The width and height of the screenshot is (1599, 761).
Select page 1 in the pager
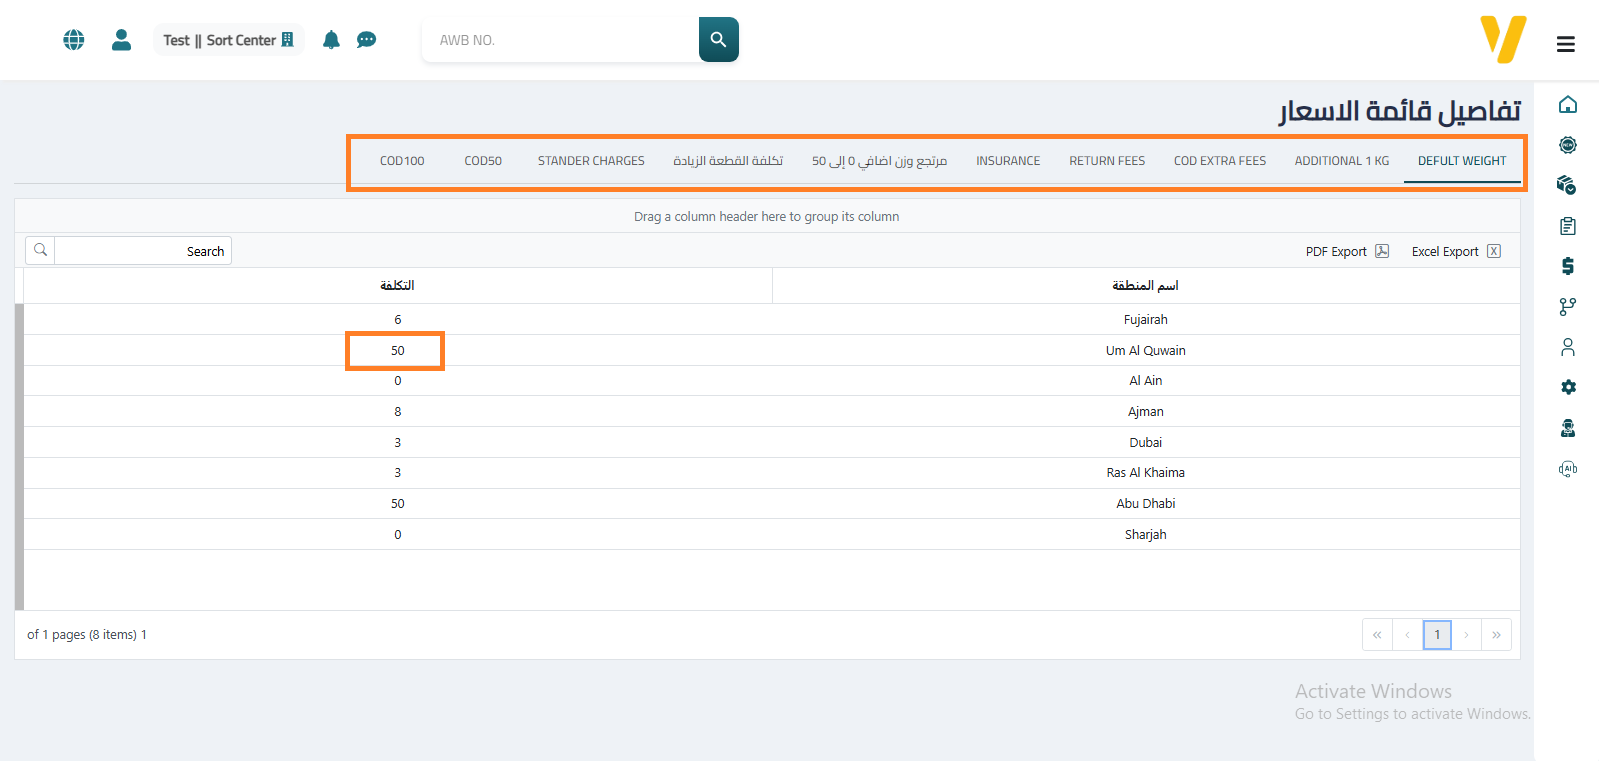click(x=1437, y=635)
